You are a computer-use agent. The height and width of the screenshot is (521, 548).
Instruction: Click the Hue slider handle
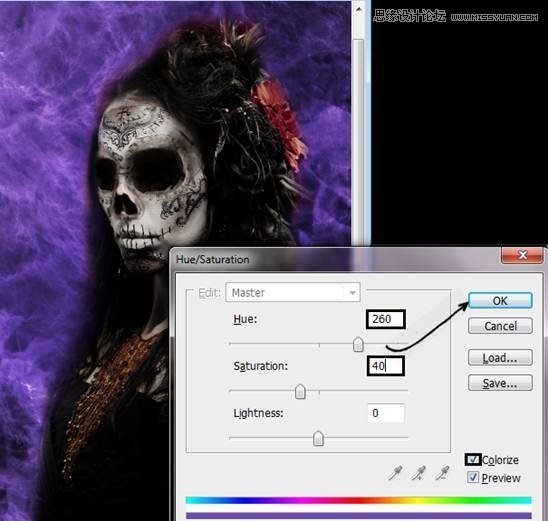tap(358, 345)
